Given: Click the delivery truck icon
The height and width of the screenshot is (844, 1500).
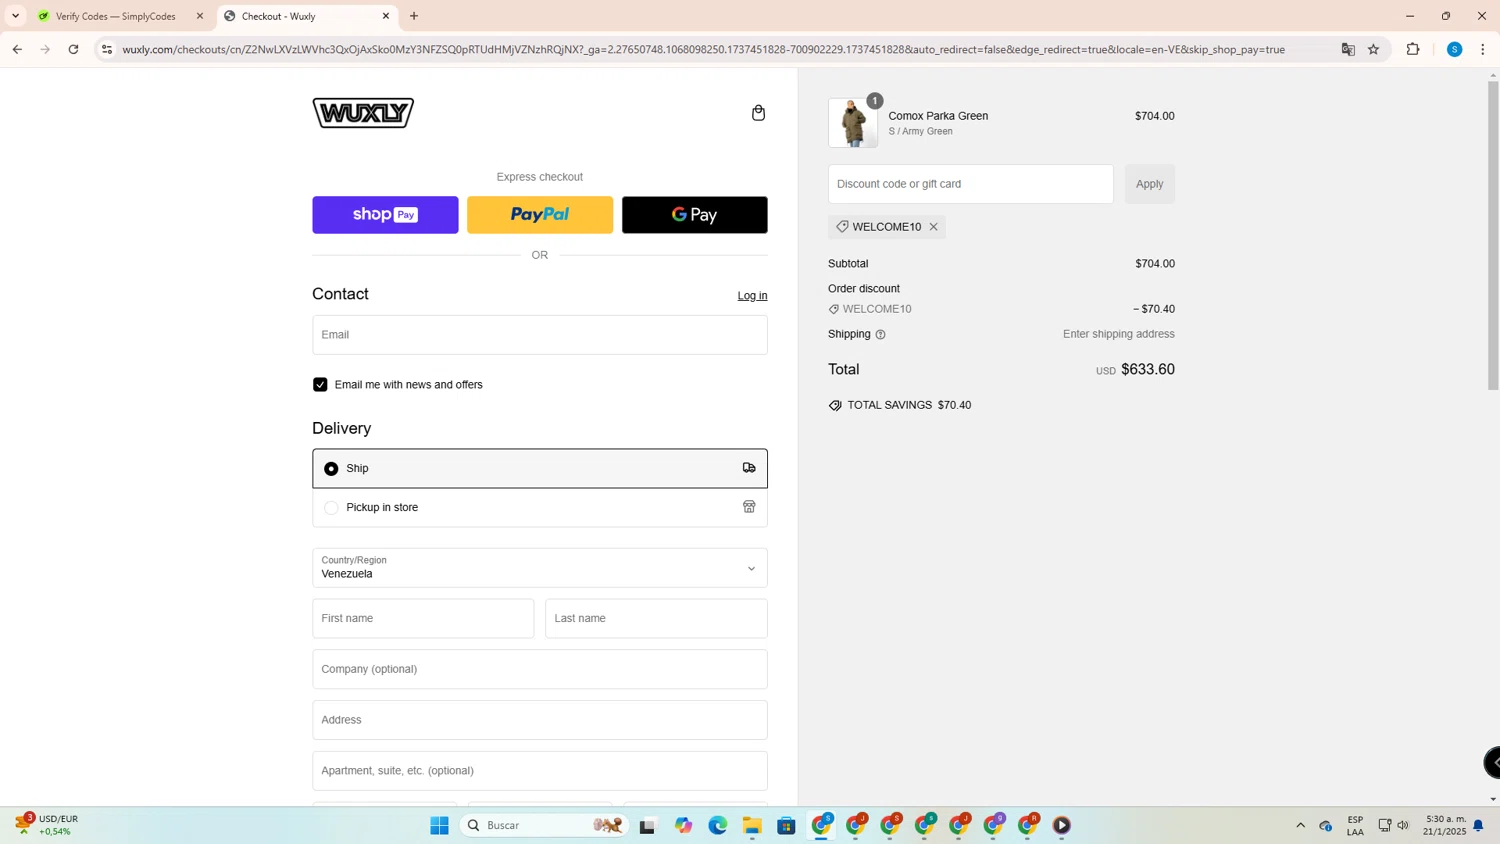Looking at the screenshot, I should pyautogui.click(x=749, y=468).
